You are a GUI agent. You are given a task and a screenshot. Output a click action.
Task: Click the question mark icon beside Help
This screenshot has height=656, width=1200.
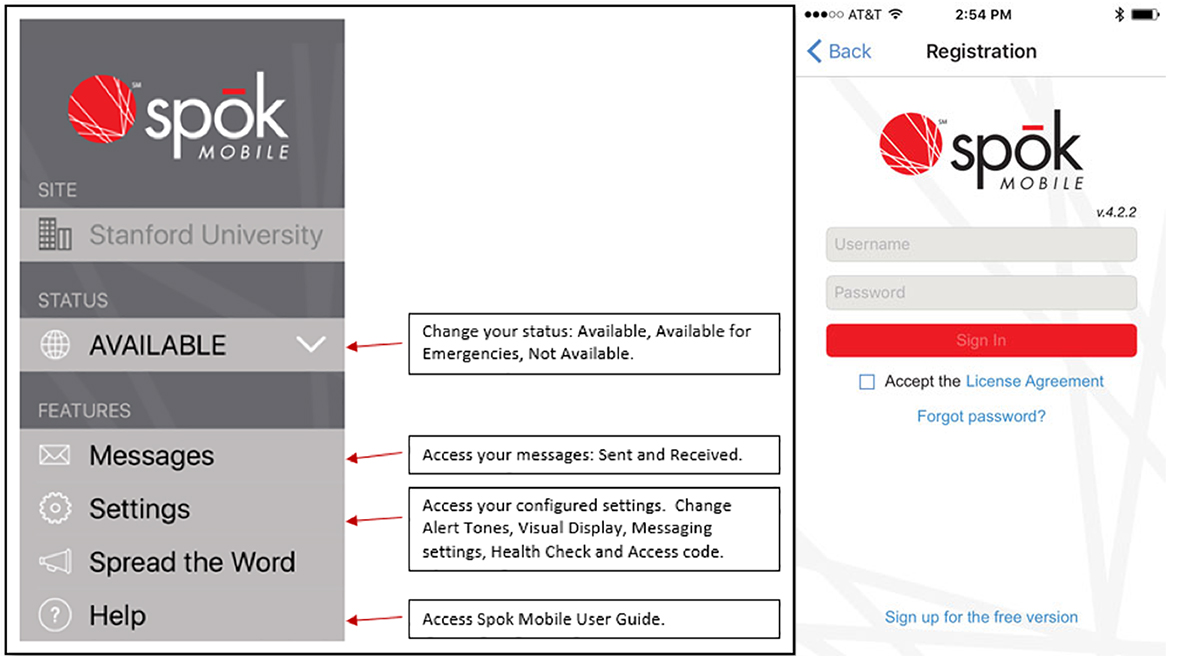(55, 615)
